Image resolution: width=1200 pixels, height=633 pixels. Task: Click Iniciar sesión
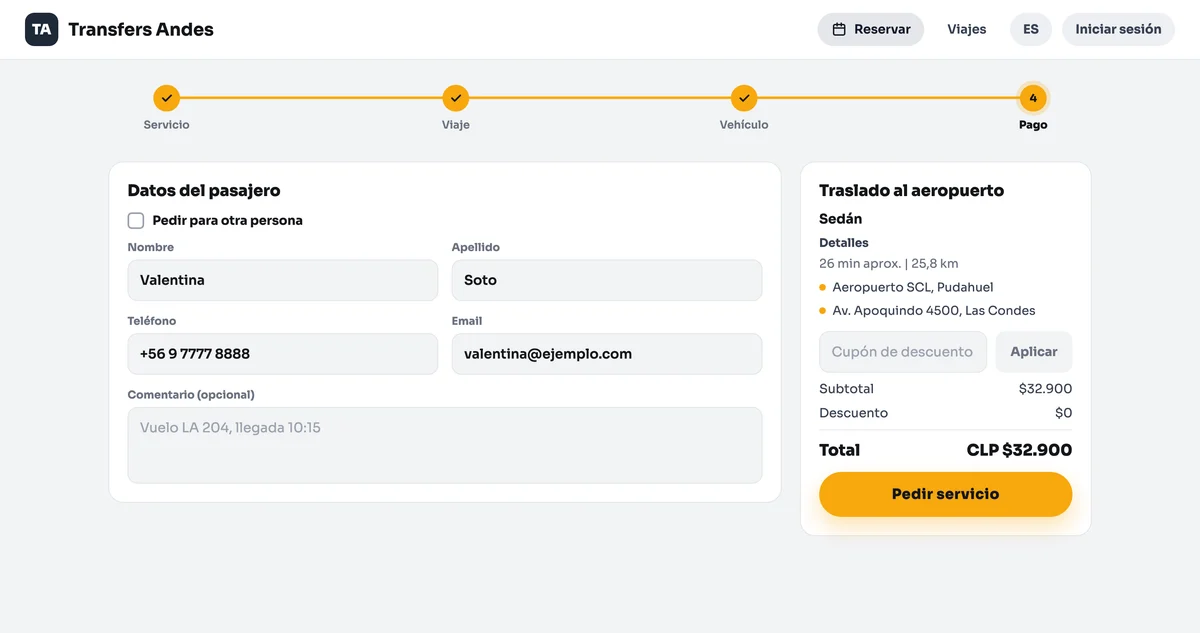click(x=1118, y=29)
